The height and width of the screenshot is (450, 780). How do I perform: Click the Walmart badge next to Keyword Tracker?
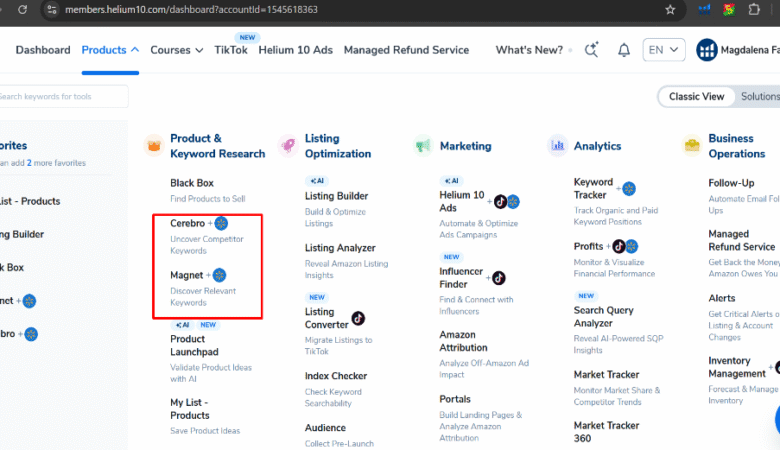[629, 188]
